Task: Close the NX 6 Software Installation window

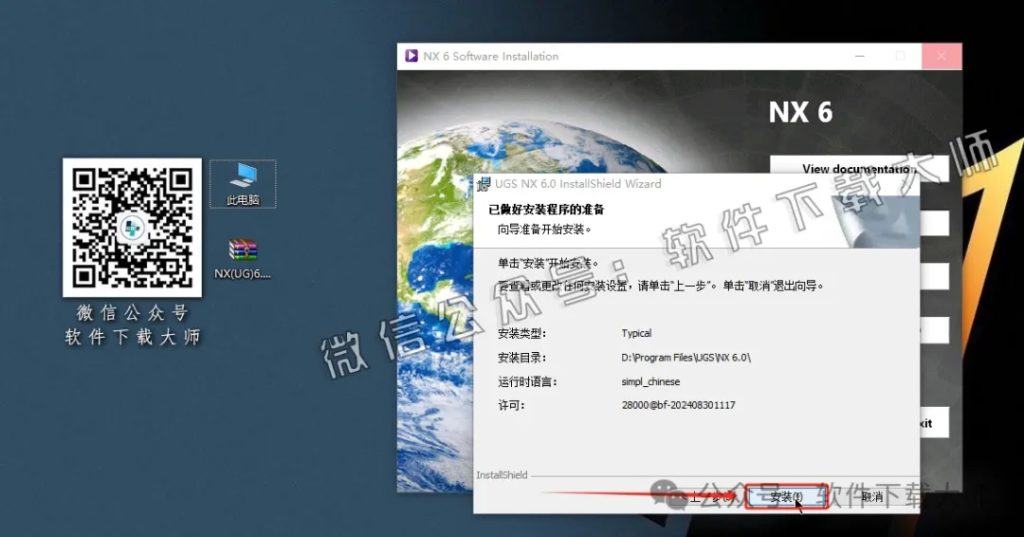Action: click(941, 56)
